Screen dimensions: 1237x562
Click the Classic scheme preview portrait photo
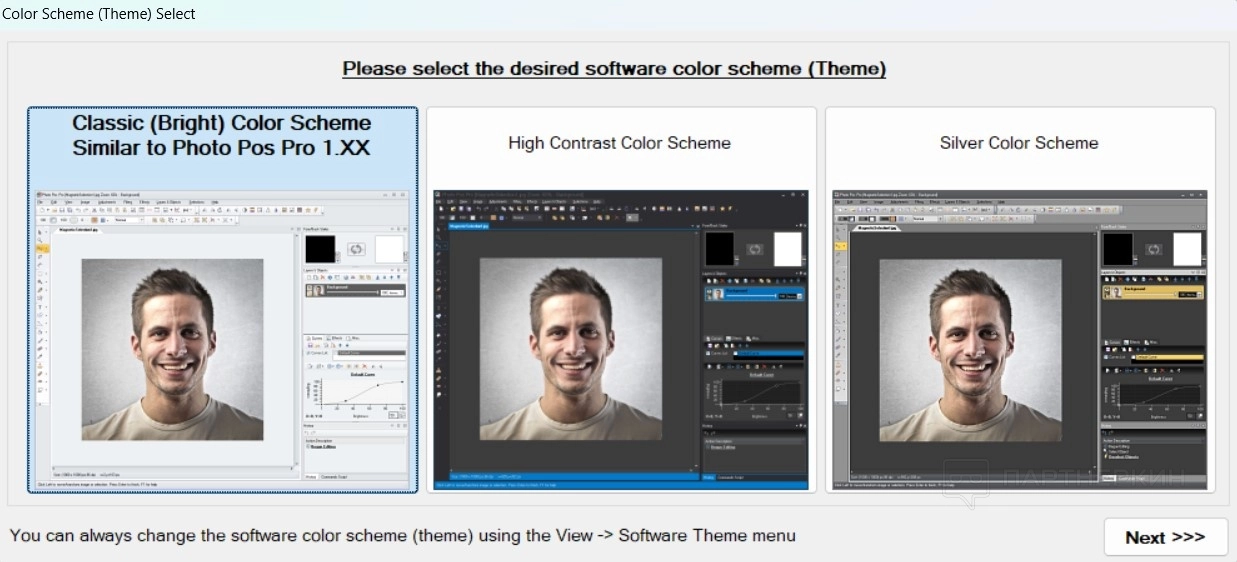[172, 348]
